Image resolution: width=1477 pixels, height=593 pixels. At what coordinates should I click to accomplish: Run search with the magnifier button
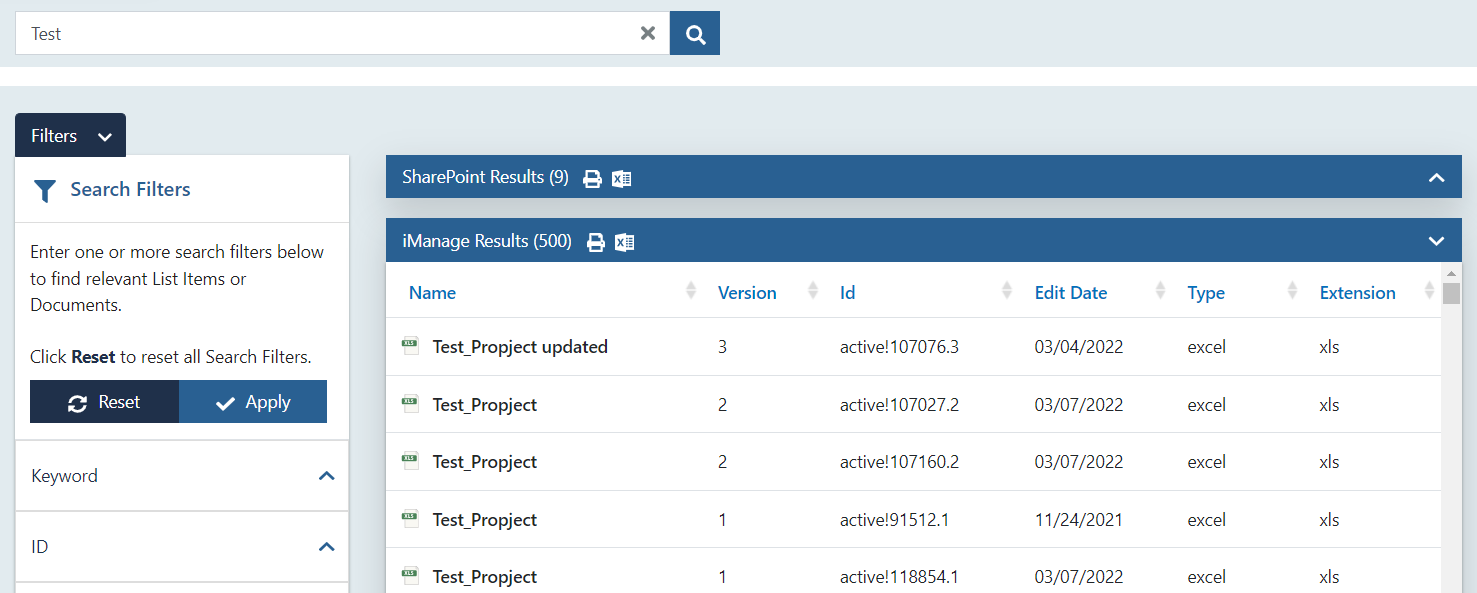tap(695, 33)
